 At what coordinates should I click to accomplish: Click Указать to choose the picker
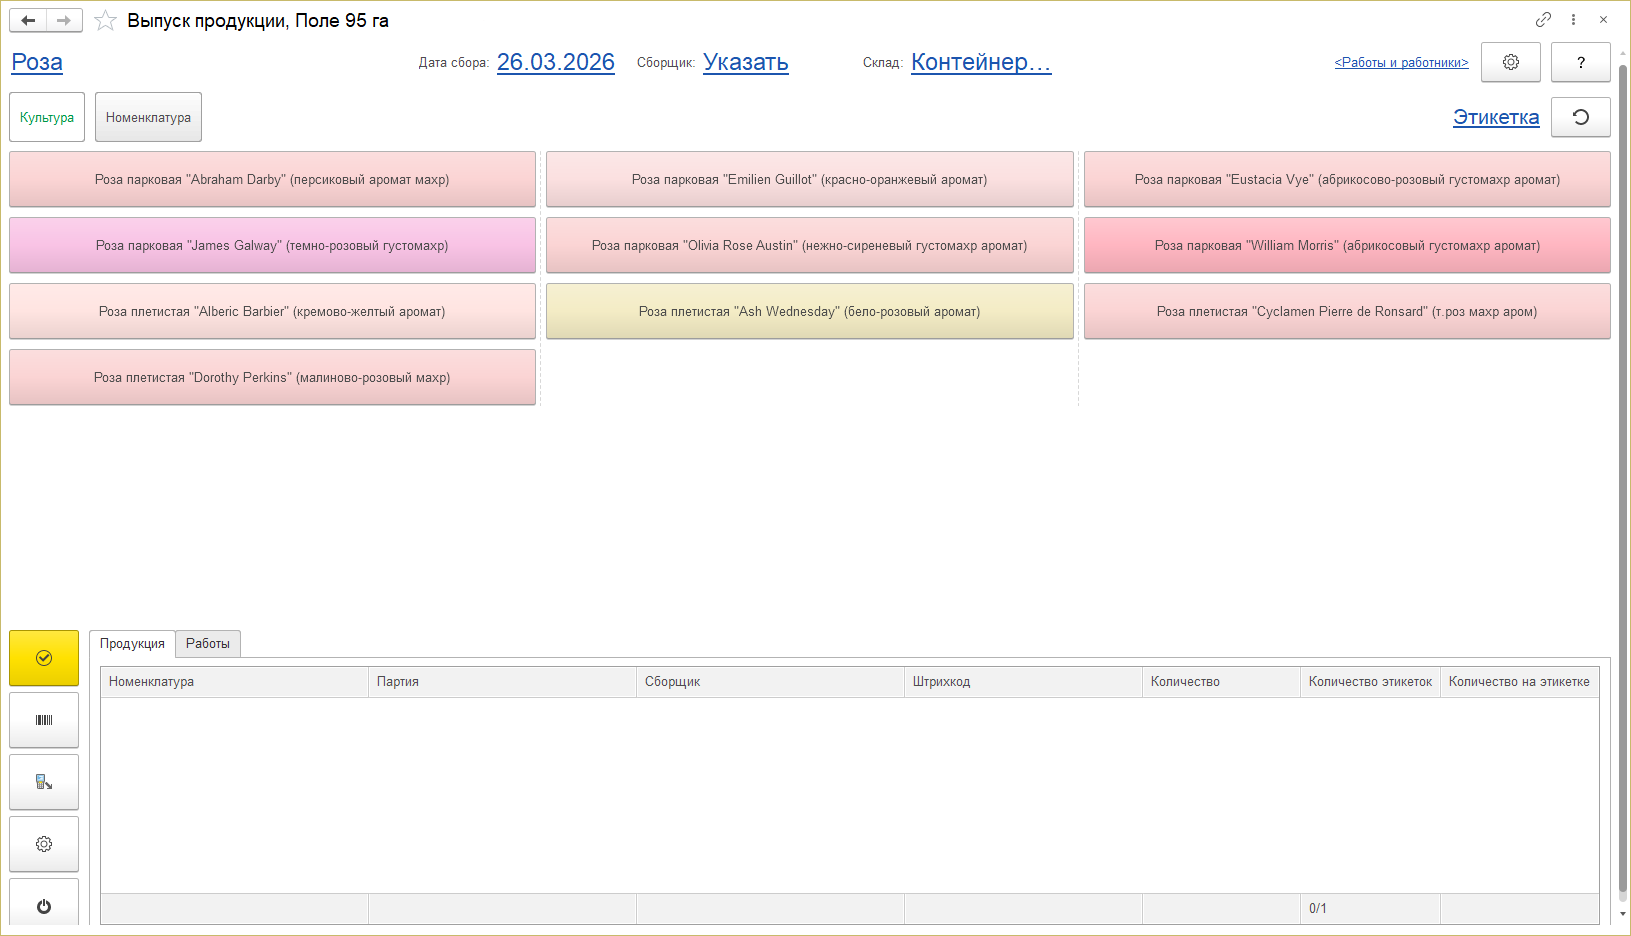[746, 62]
